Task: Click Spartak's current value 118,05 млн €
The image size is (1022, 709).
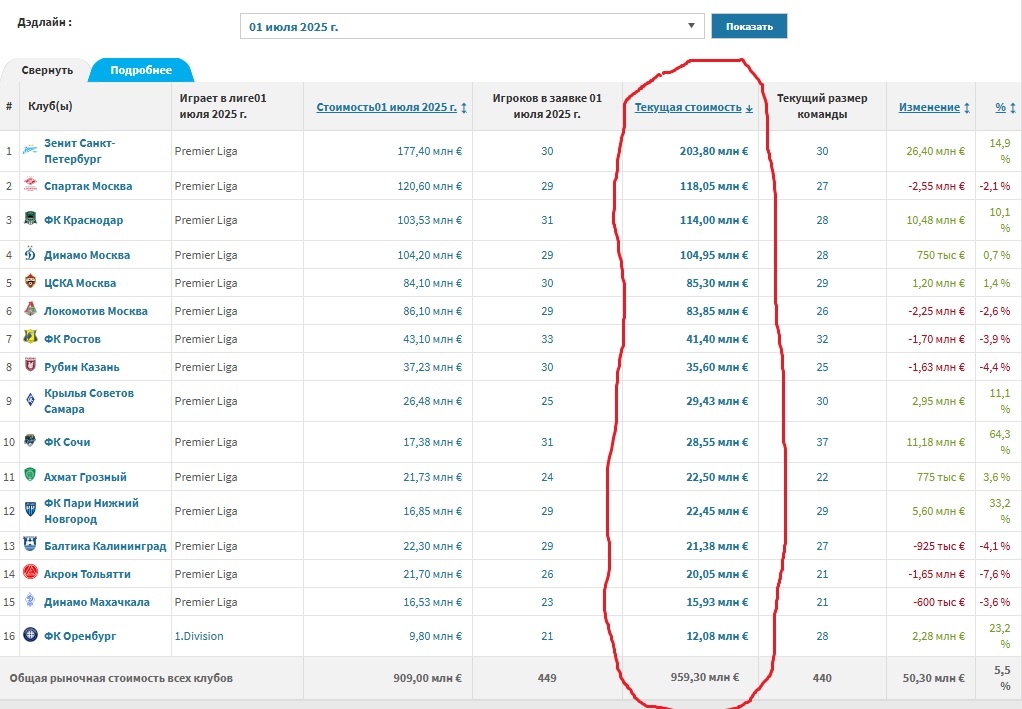Action: tap(714, 186)
